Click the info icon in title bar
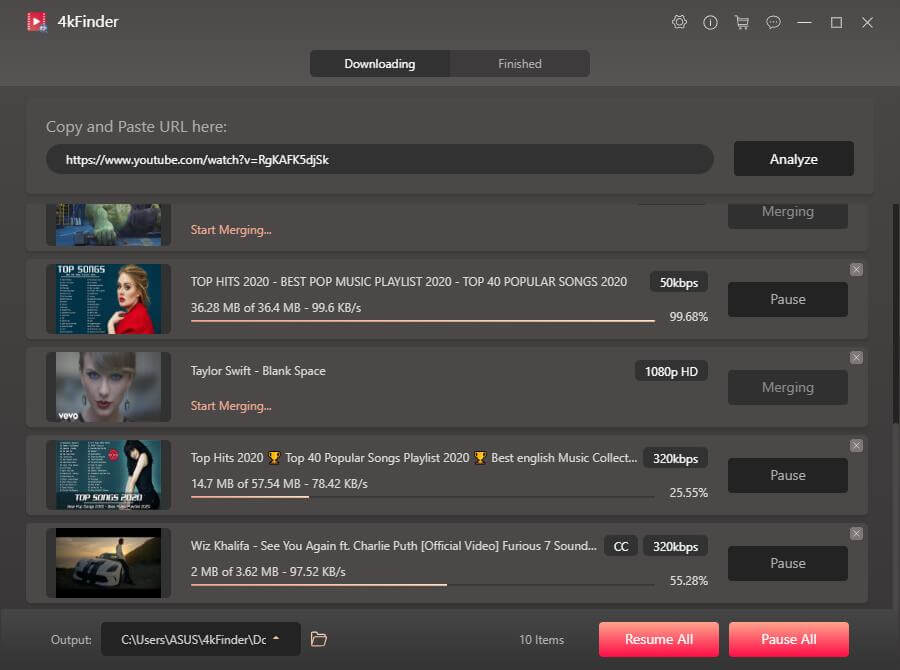900x670 pixels. (x=711, y=22)
